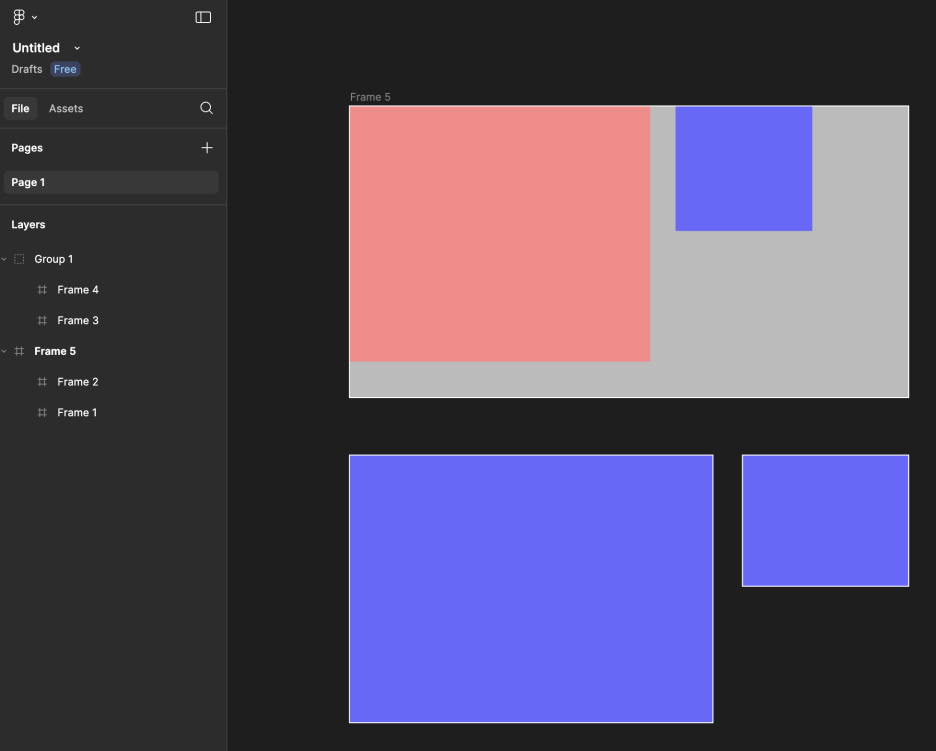The height and width of the screenshot is (751, 936).
Task: Select Page 1 in pages list
Action: click(111, 182)
